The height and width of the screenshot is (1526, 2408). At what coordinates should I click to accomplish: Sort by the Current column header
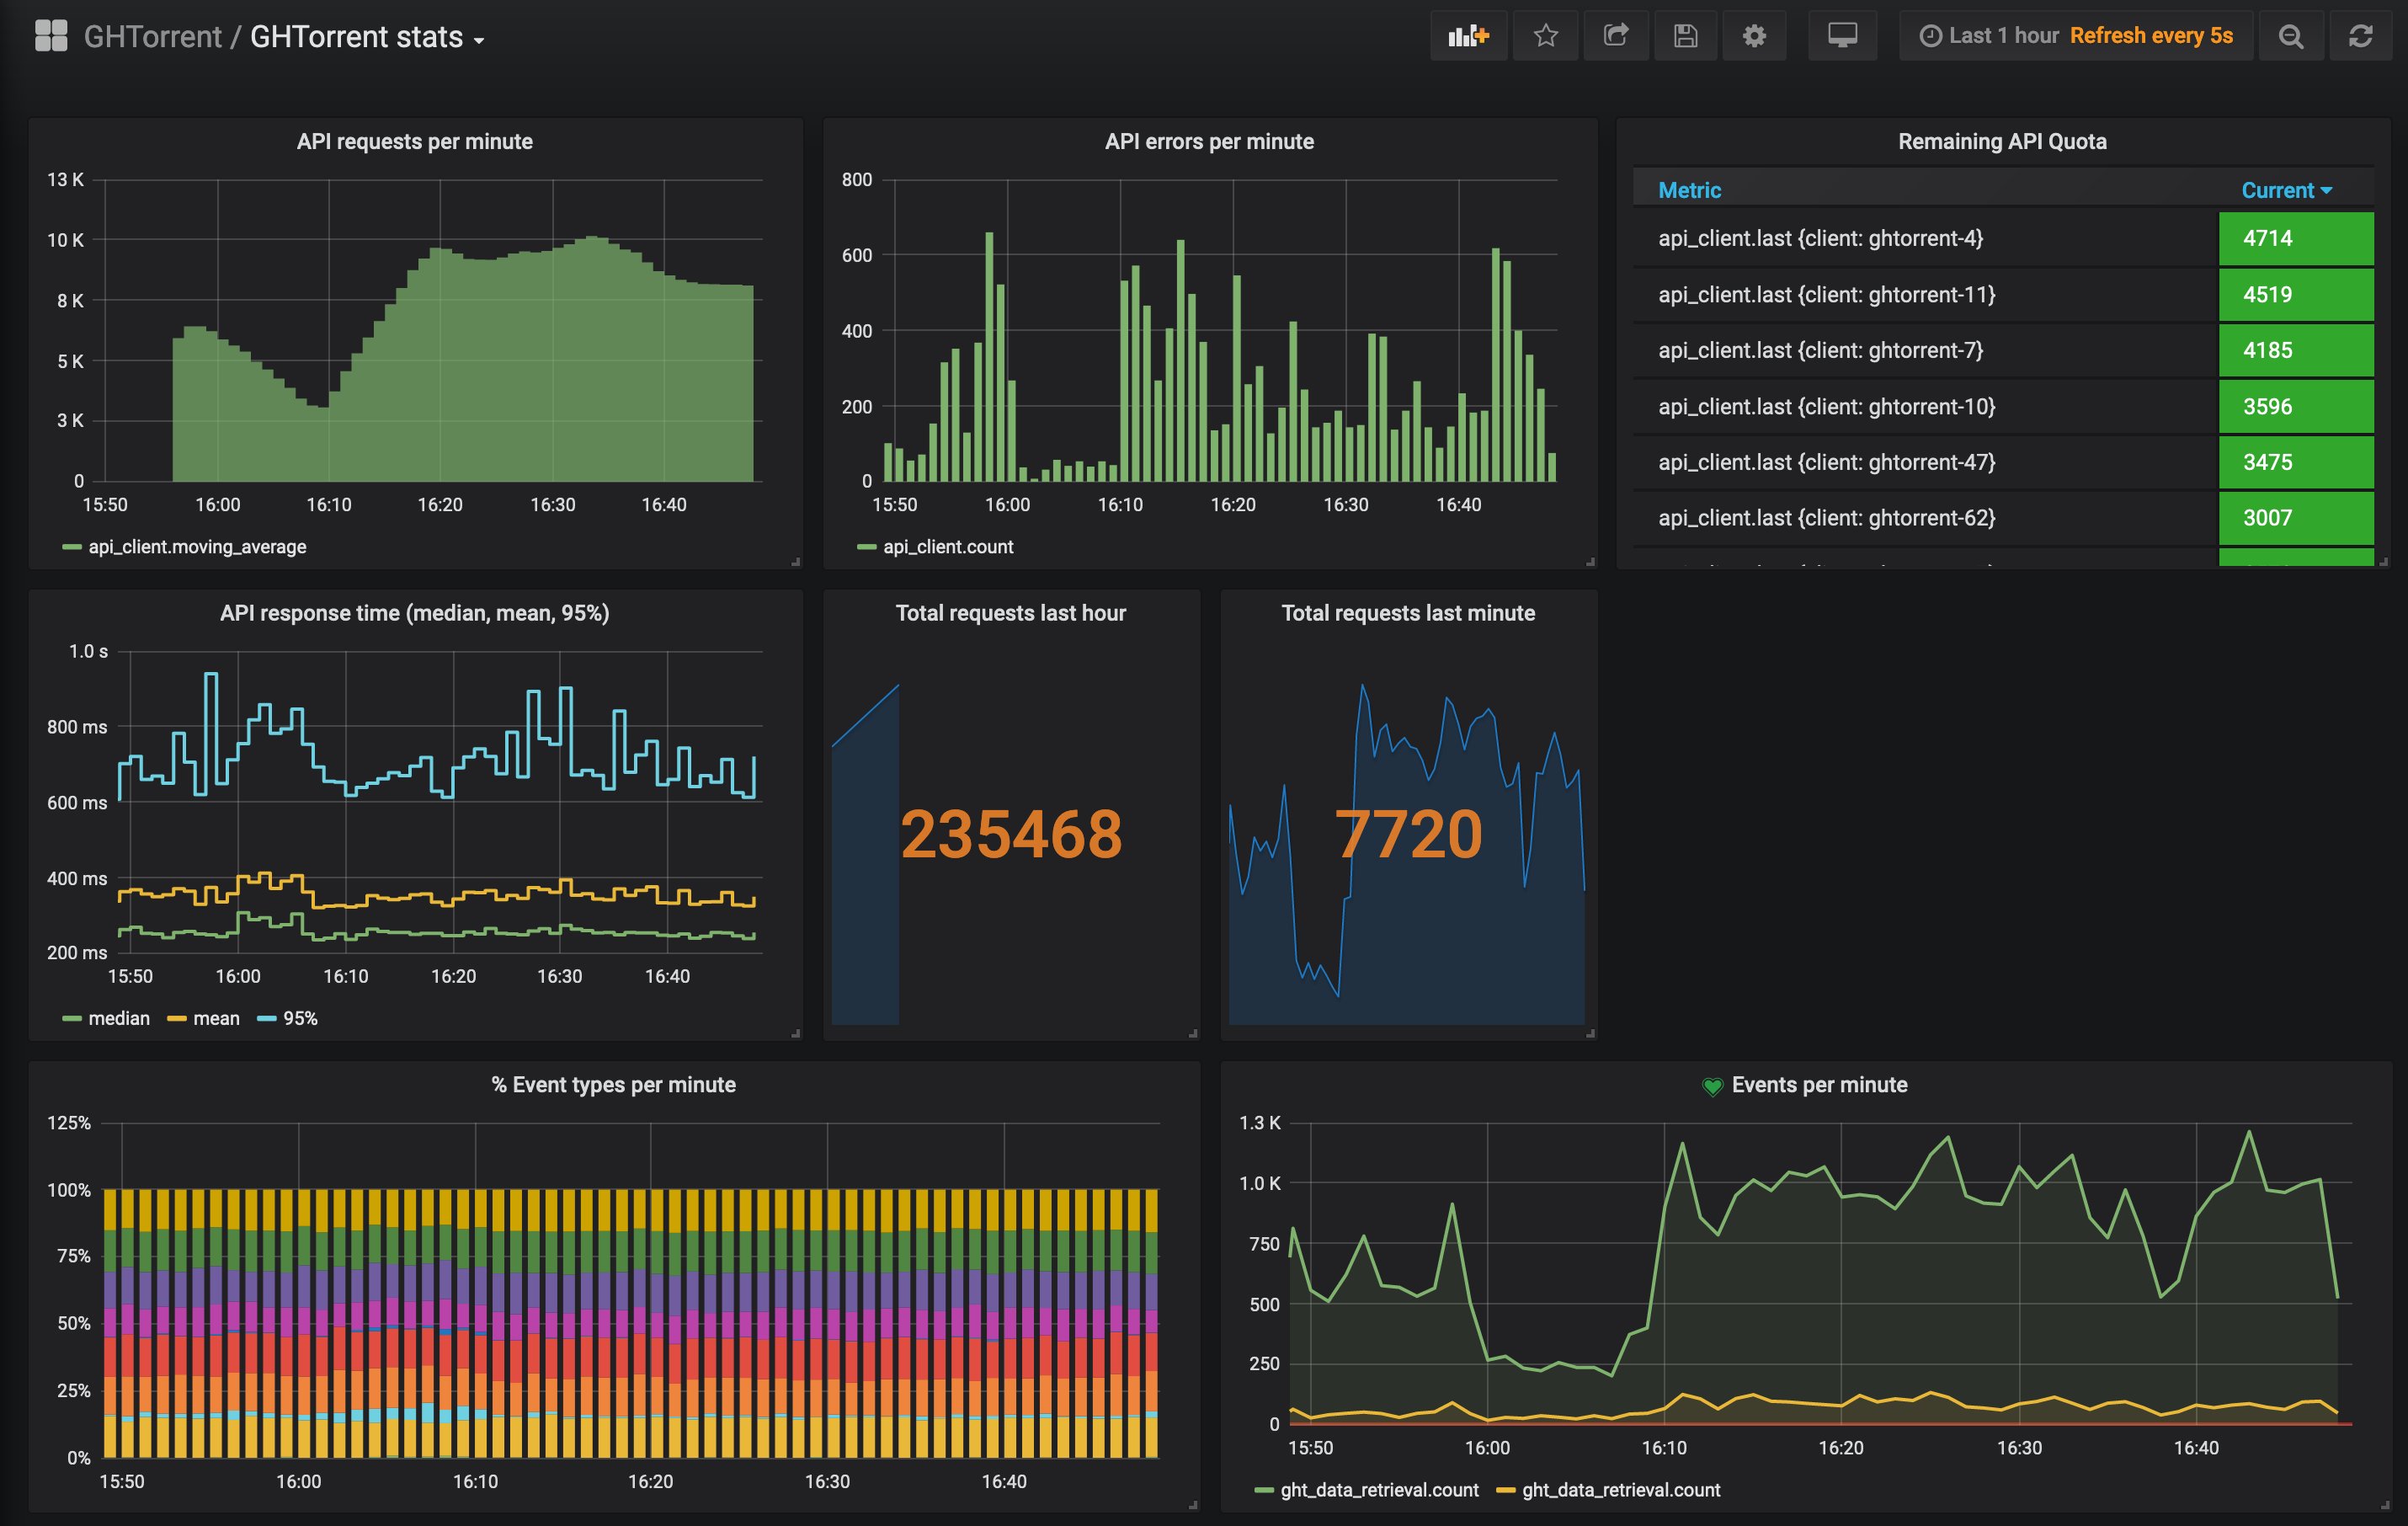coord(2284,190)
